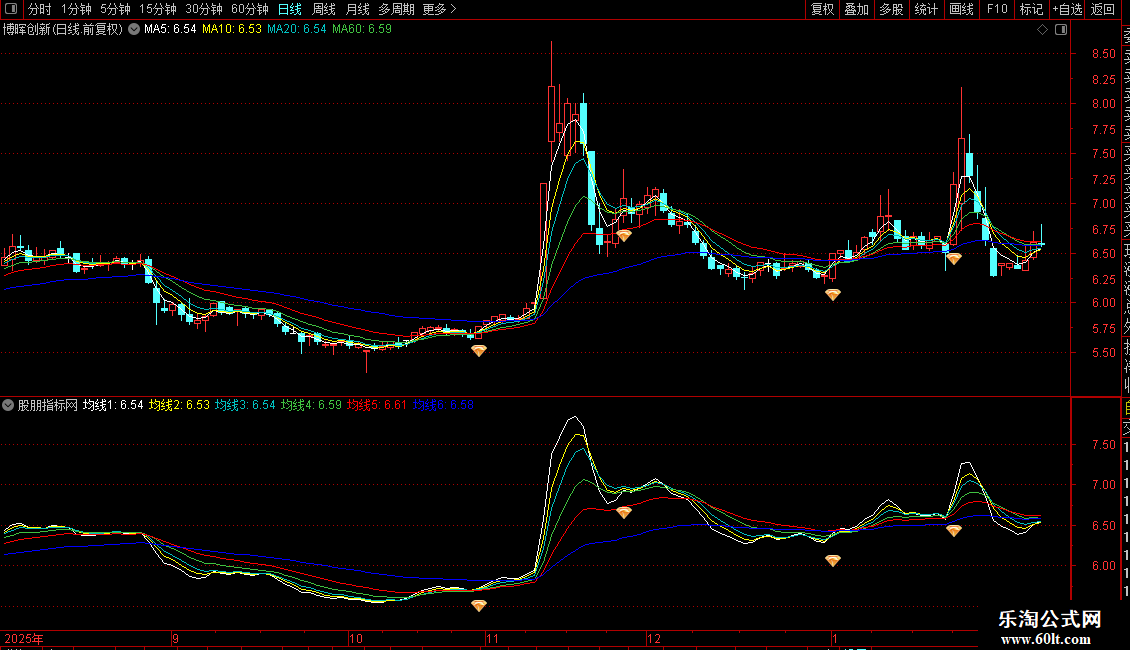Image resolution: width=1130 pixels, height=650 pixels.
Task: Click the 6.00 label on the indicator axis
Action: coord(1103,566)
